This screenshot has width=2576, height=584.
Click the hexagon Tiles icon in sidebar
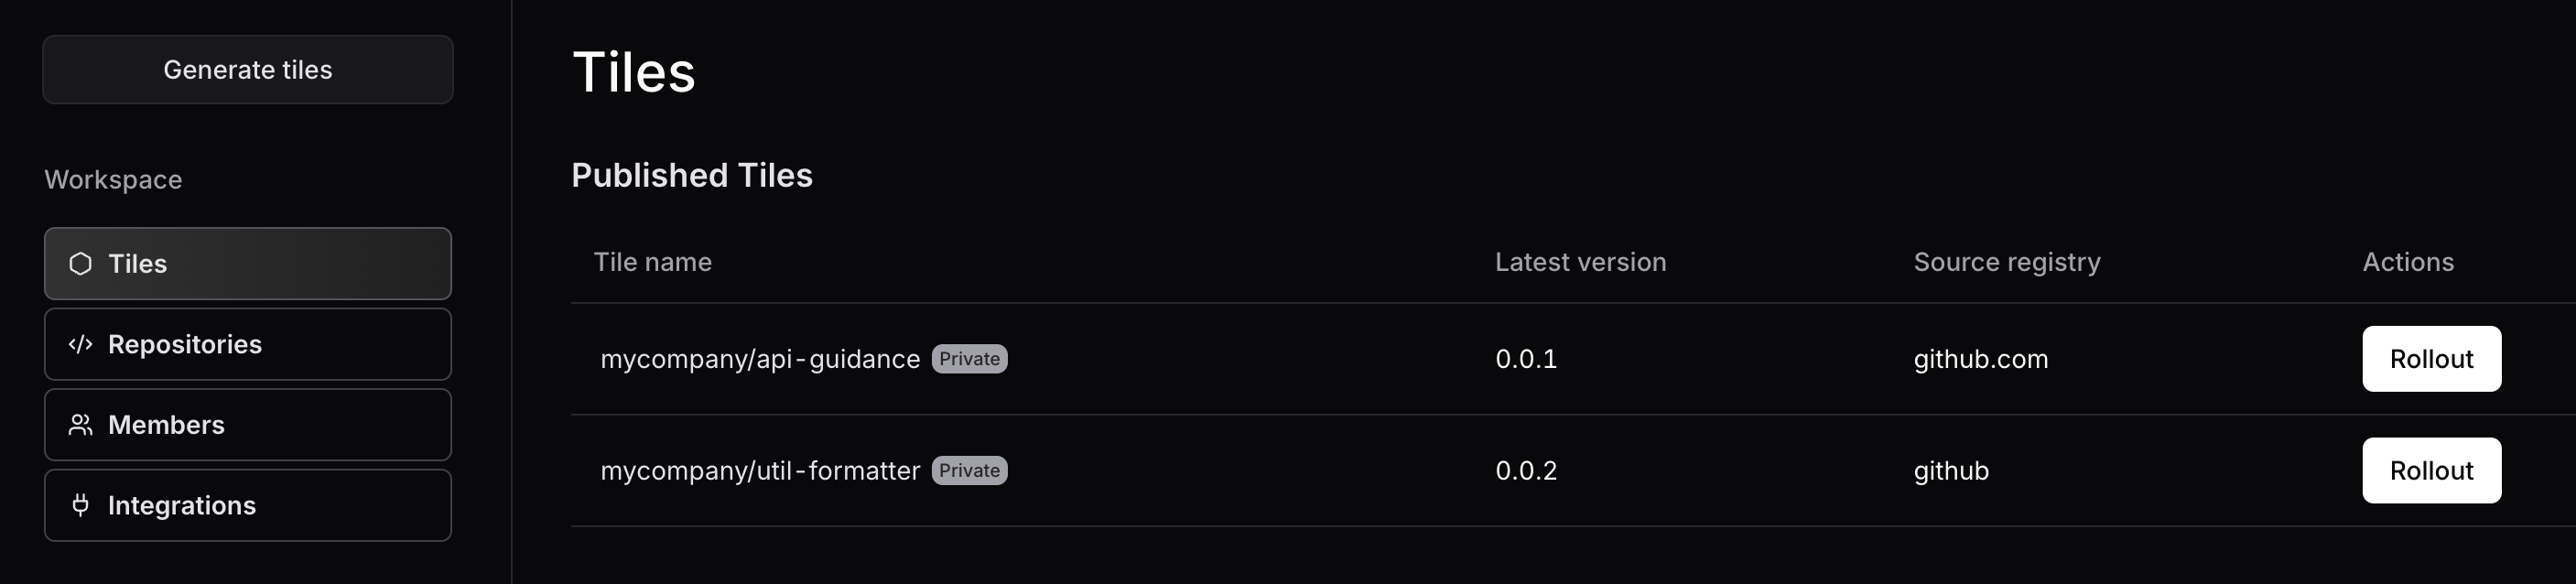pos(81,264)
